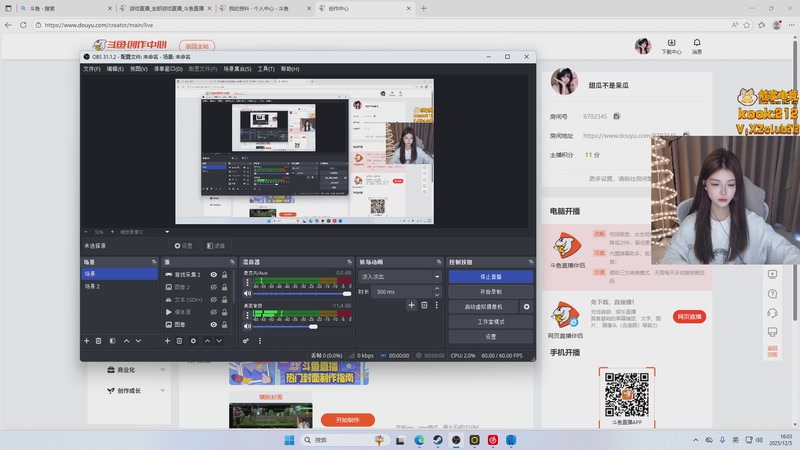
Task: Toggle lock on the 文本 (GDI+) source
Action: (x=224, y=299)
